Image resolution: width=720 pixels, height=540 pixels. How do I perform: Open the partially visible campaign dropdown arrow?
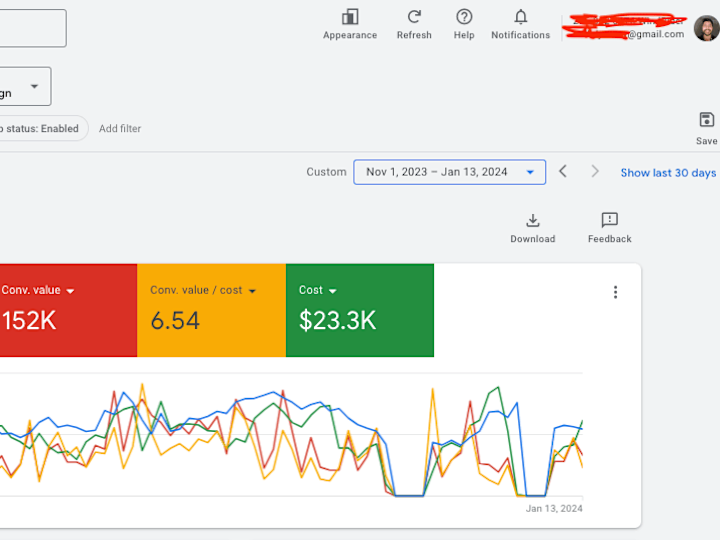(34, 86)
